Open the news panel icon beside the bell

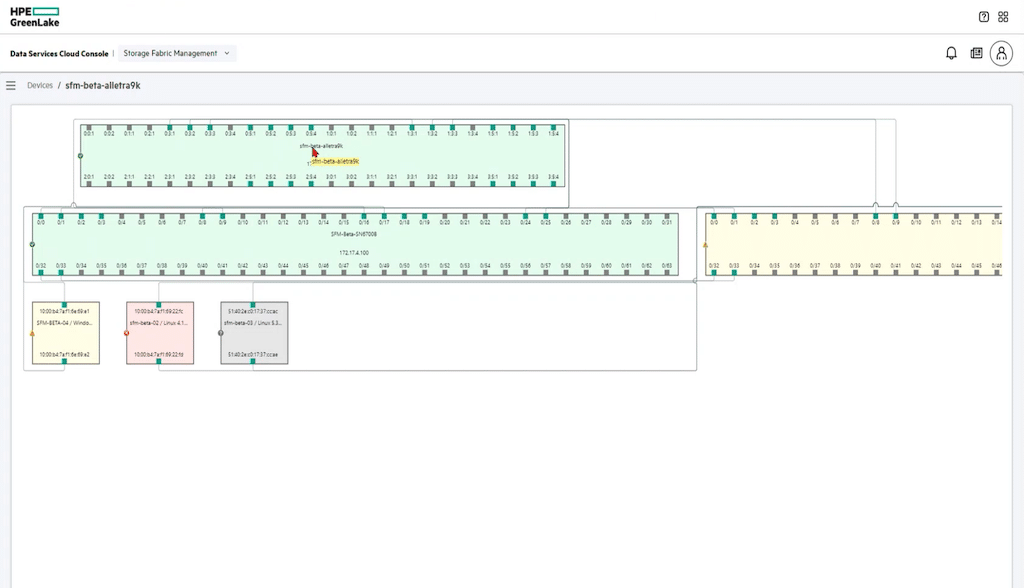[976, 54]
